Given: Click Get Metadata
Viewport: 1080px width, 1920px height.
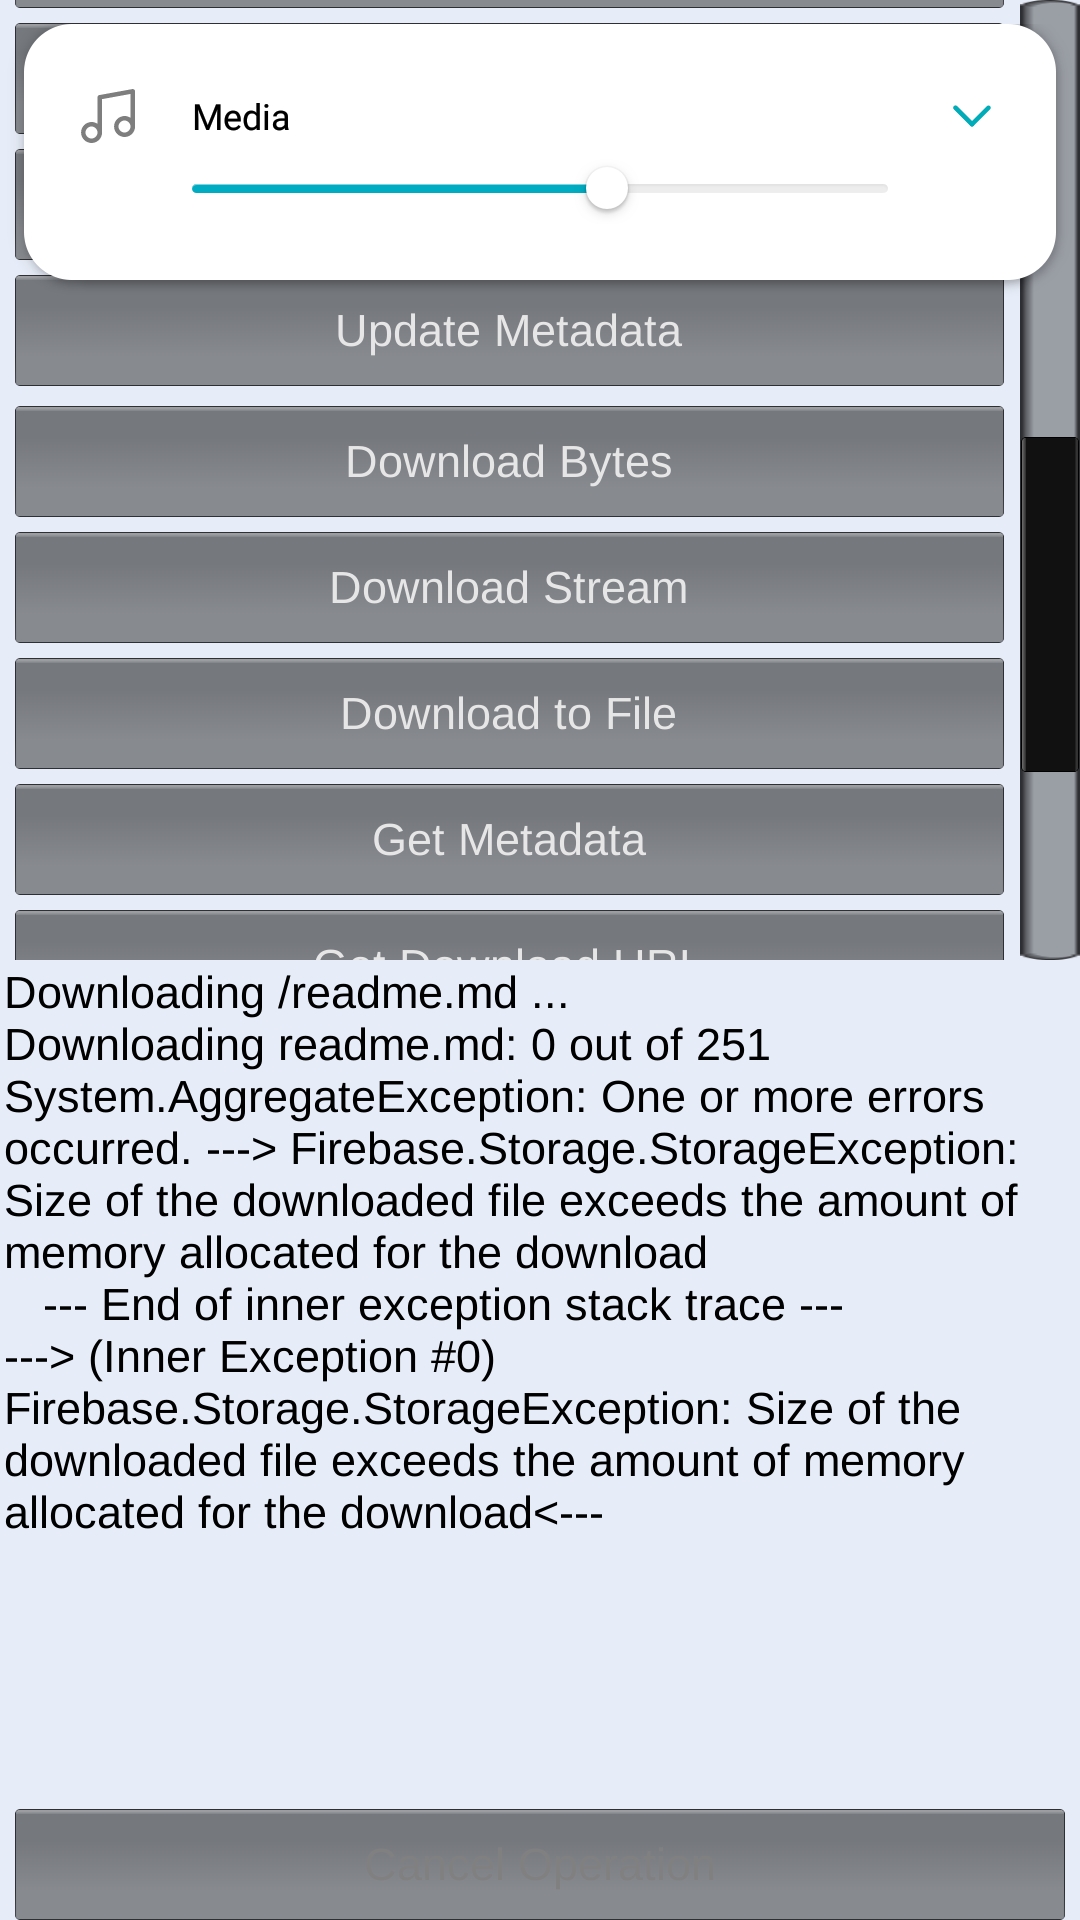Looking at the screenshot, I should (508, 840).
